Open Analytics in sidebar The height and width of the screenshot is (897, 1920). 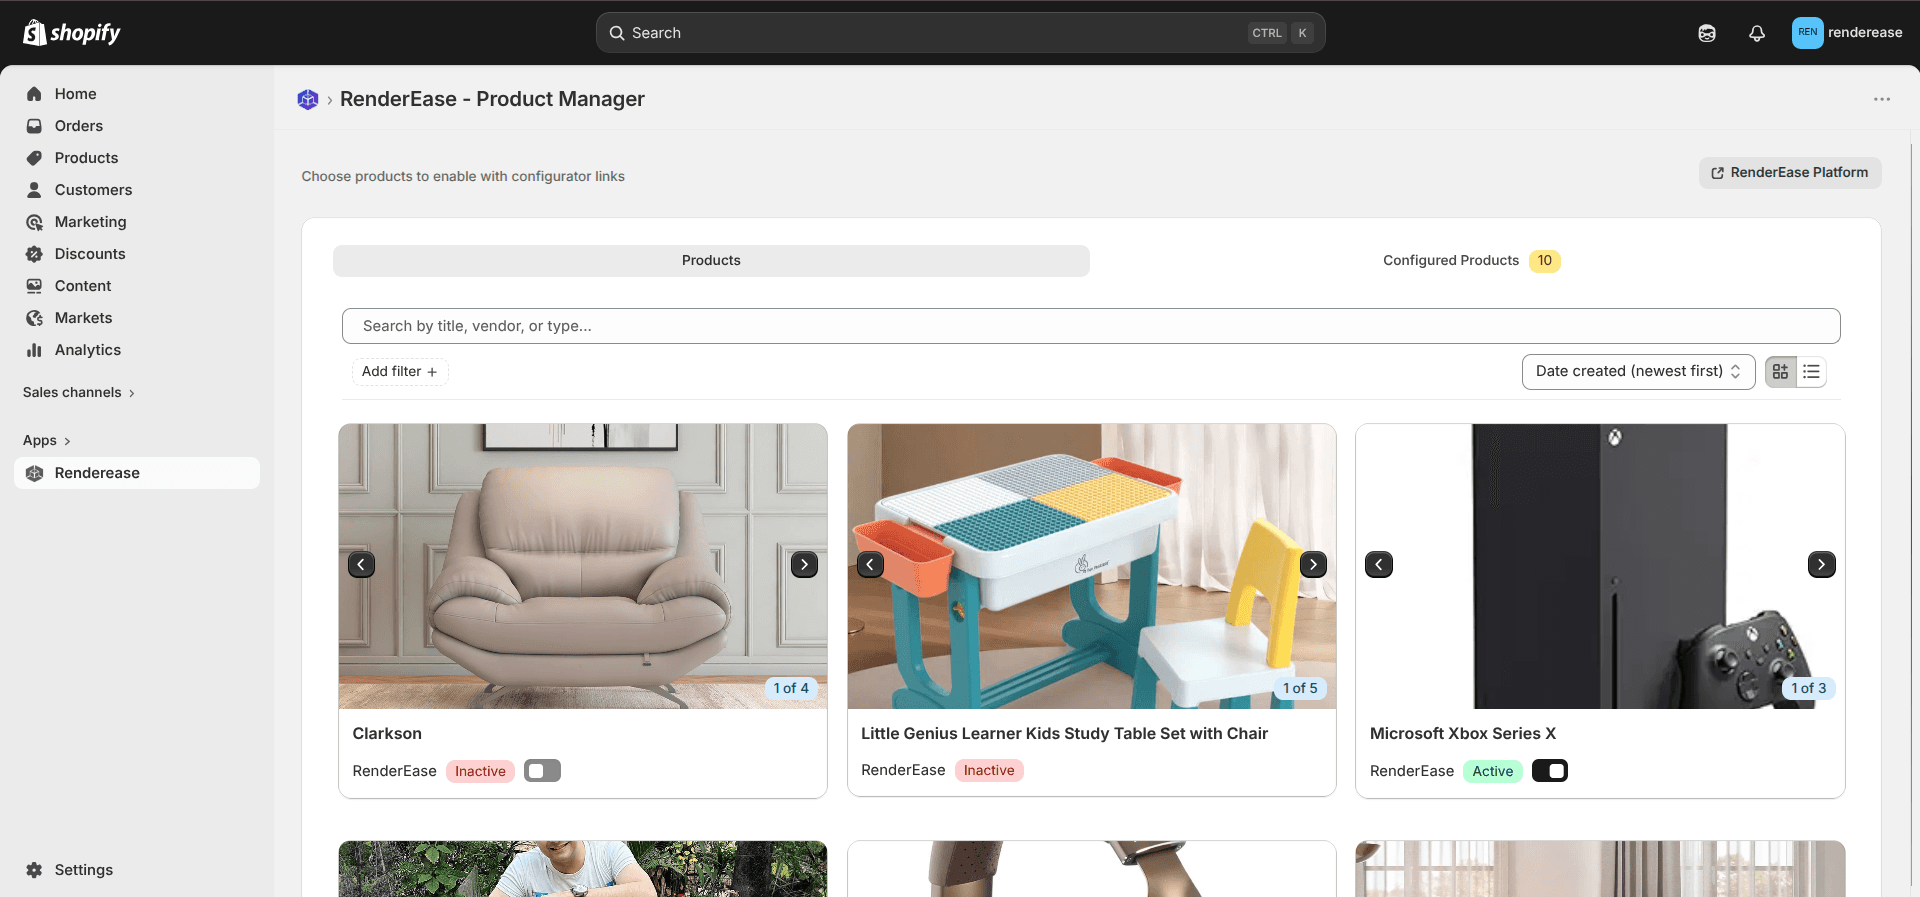[137, 350]
